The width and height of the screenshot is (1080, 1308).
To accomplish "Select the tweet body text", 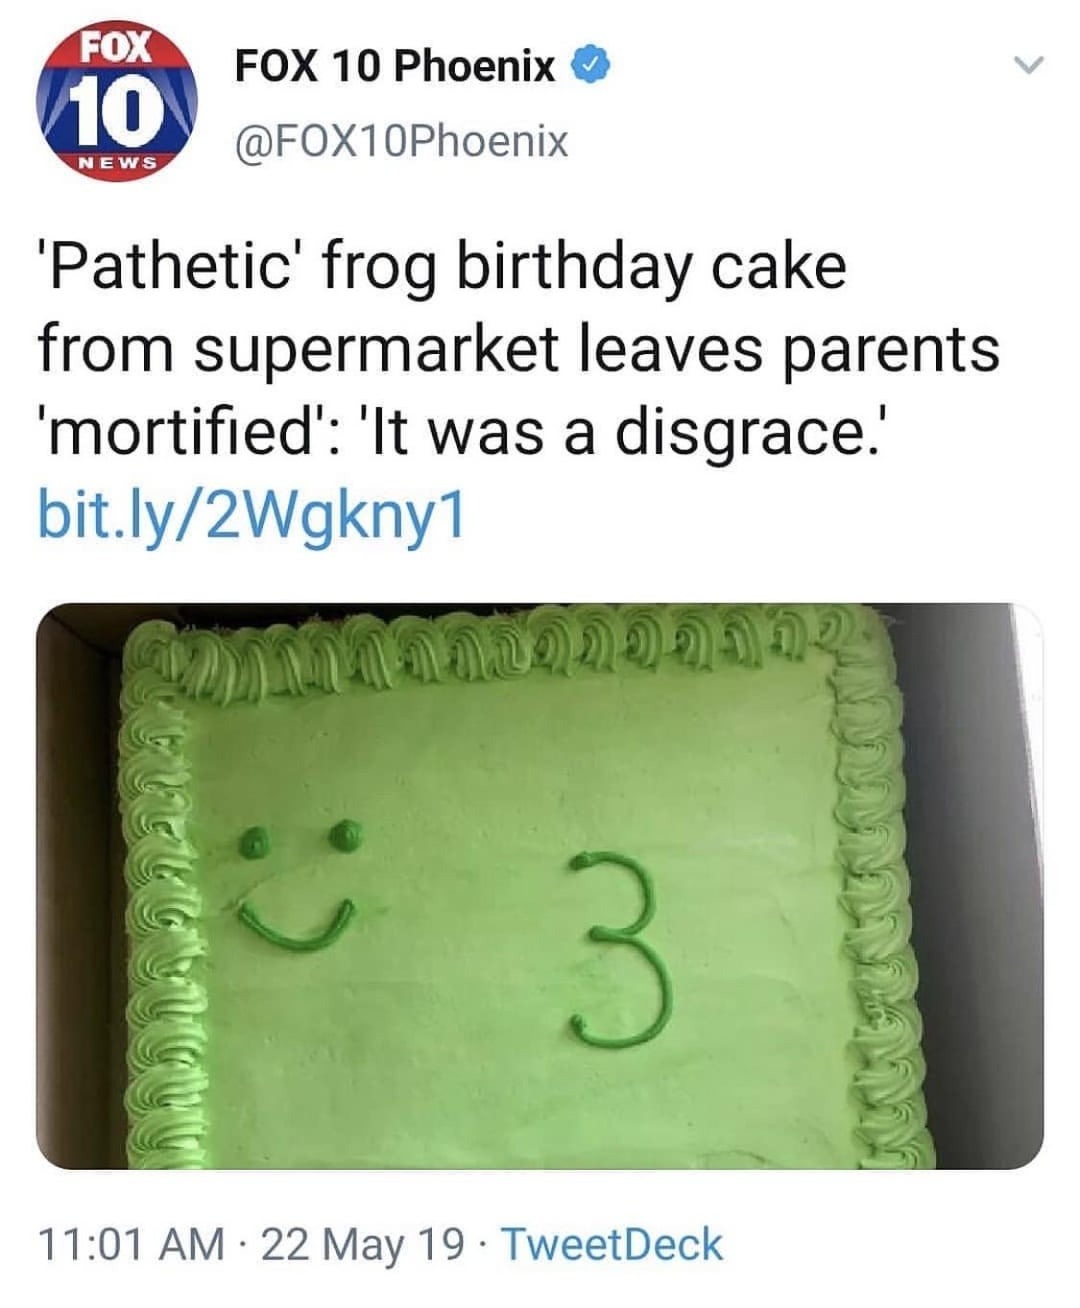I will click(x=500, y=350).
